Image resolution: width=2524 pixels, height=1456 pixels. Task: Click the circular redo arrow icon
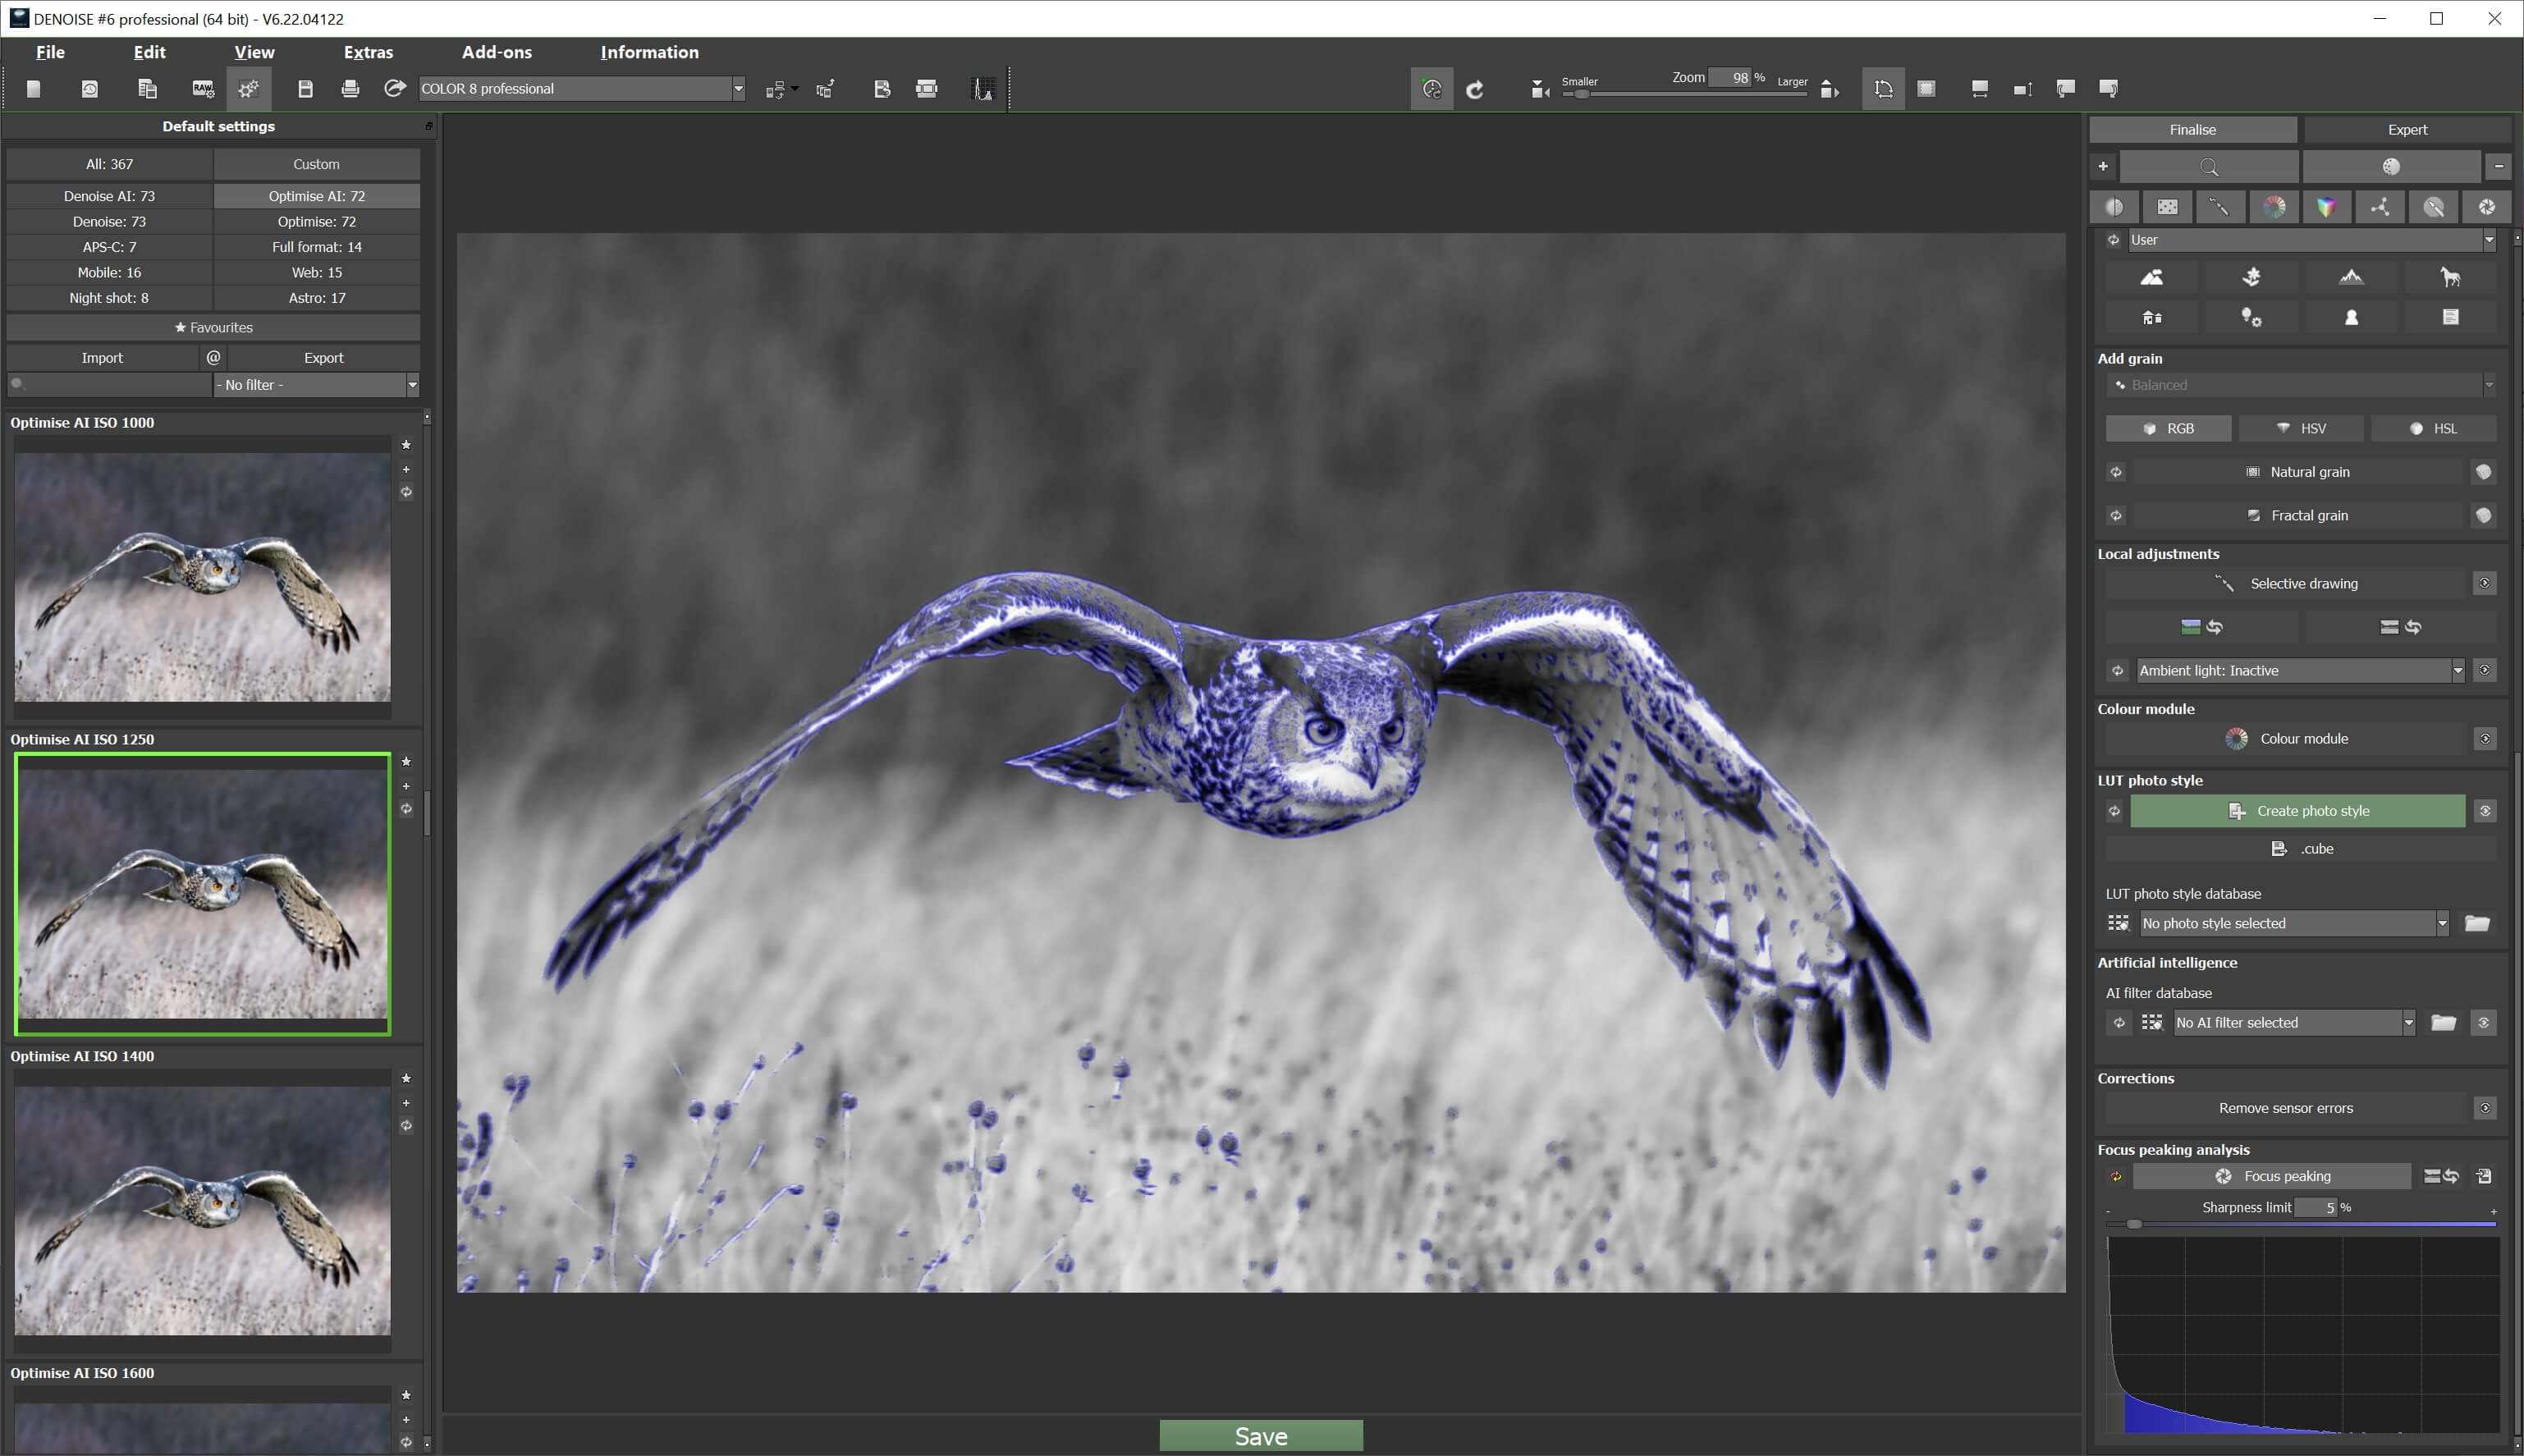click(x=1475, y=89)
